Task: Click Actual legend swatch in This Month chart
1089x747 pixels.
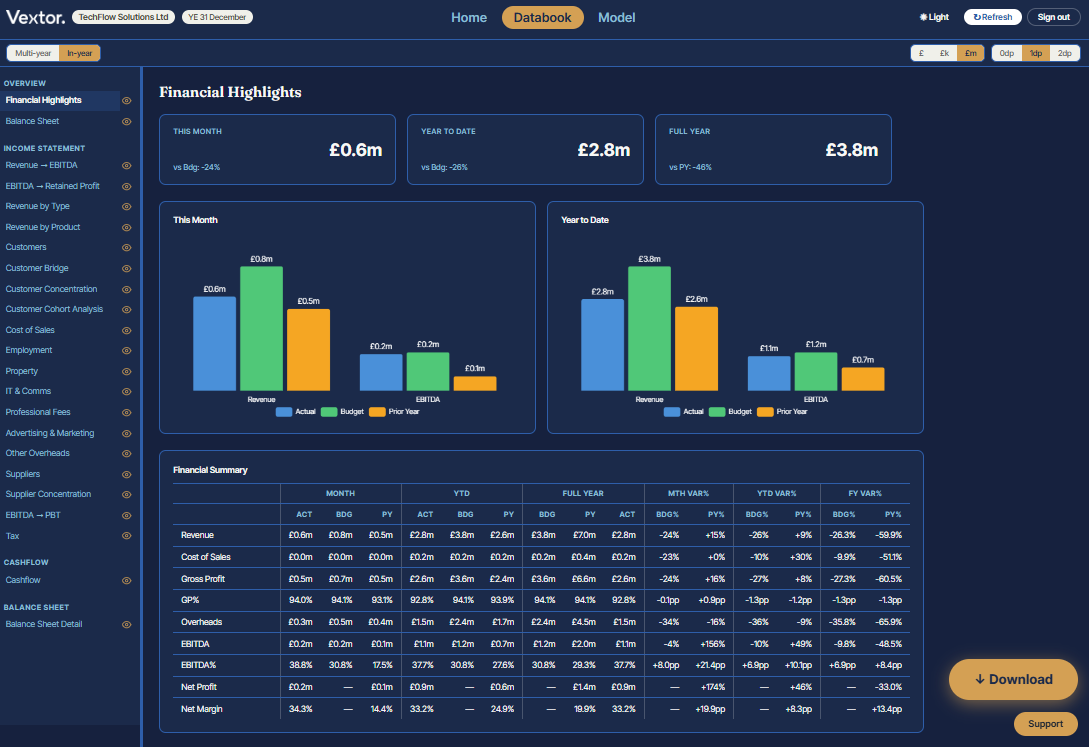Action: coord(283,412)
